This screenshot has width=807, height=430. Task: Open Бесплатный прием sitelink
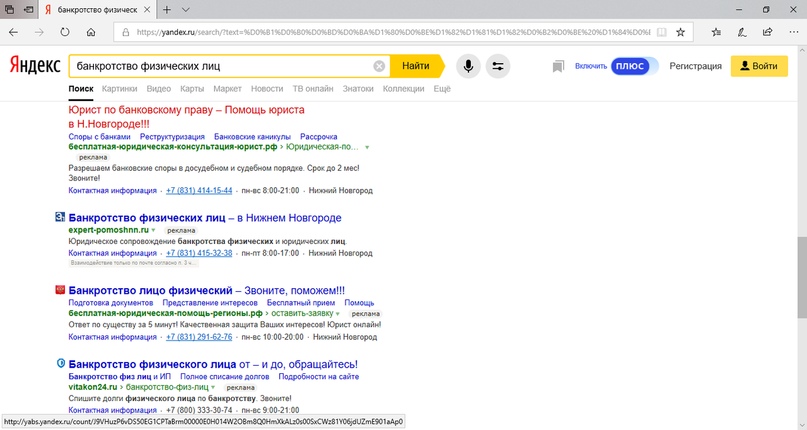pyautogui.click(x=301, y=303)
